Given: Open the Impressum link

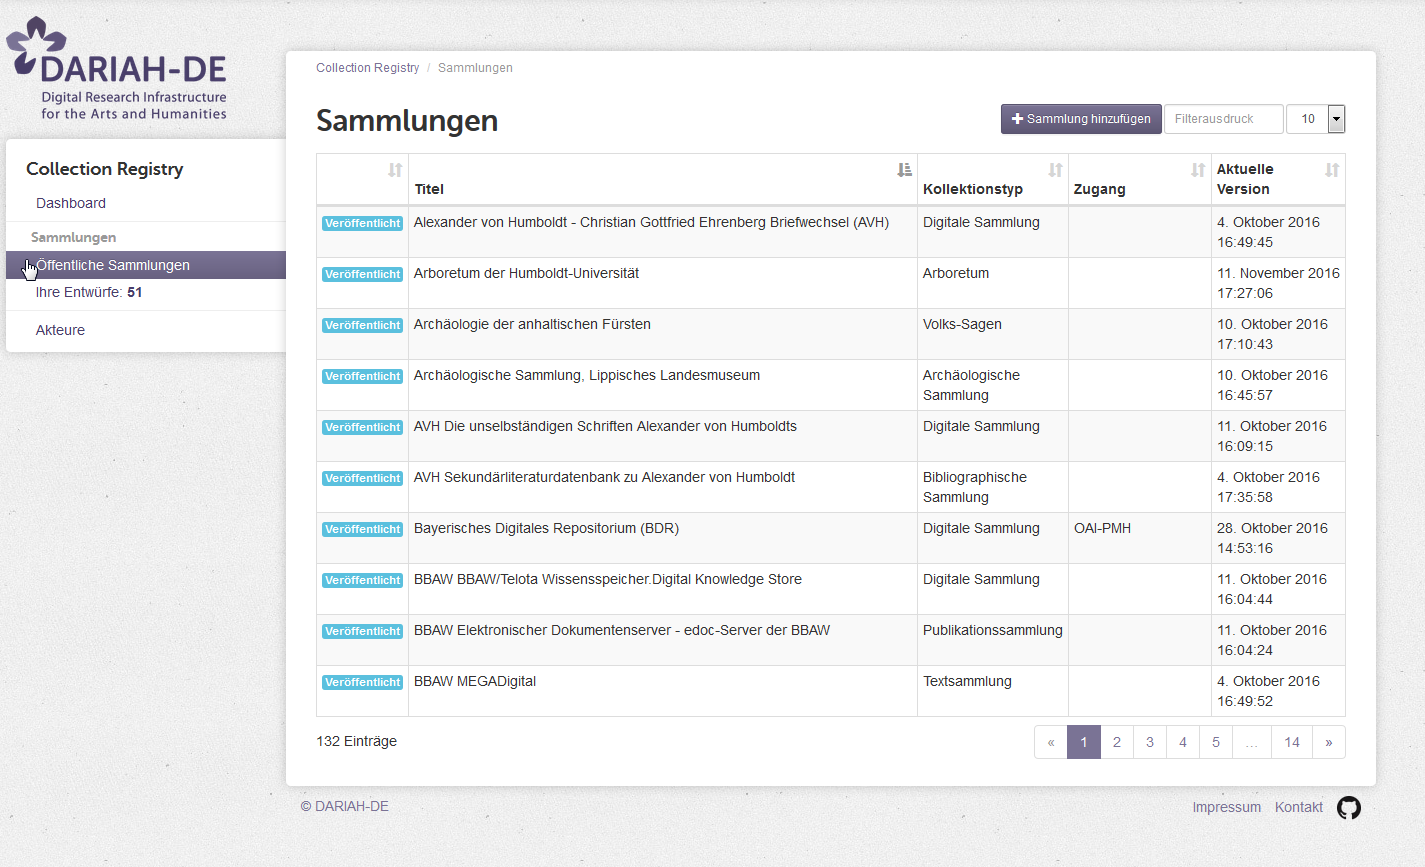Looking at the screenshot, I should tap(1226, 807).
